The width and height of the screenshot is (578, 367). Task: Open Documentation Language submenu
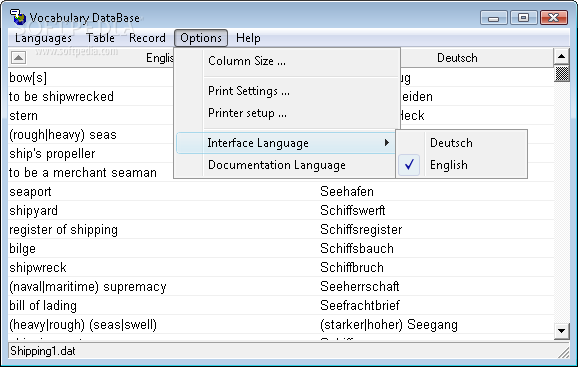click(x=276, y=165)
